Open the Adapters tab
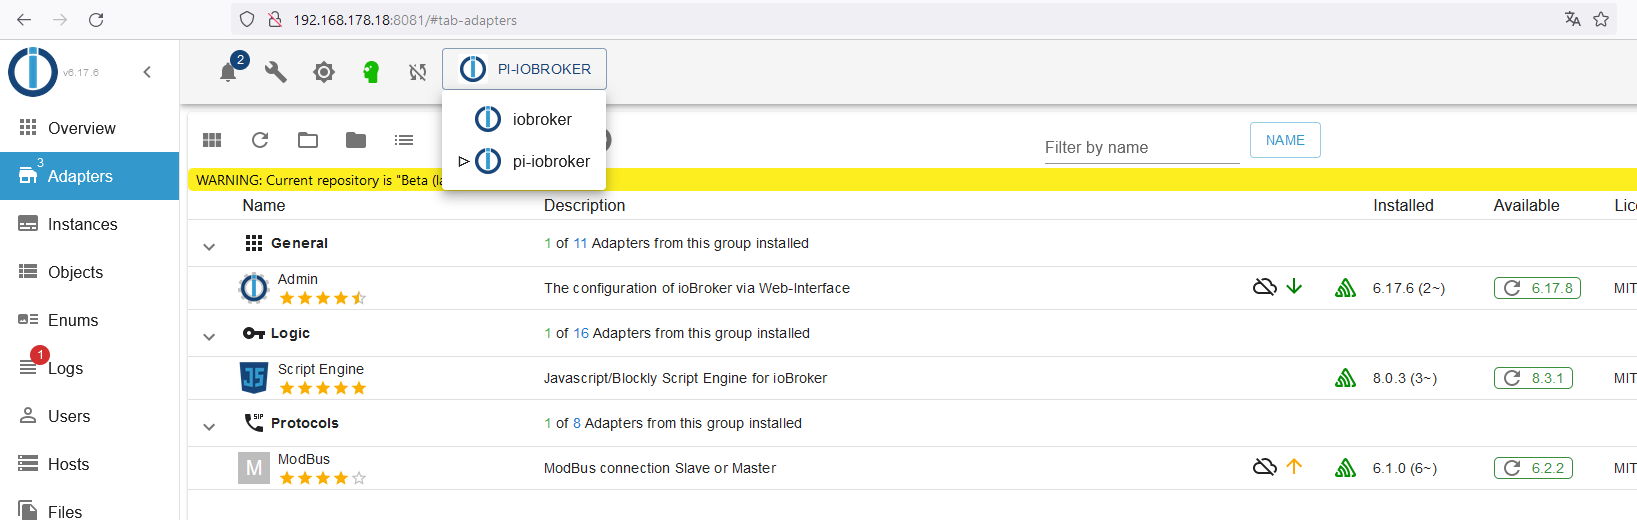The image size is (1637, 520). coord(89,176)
